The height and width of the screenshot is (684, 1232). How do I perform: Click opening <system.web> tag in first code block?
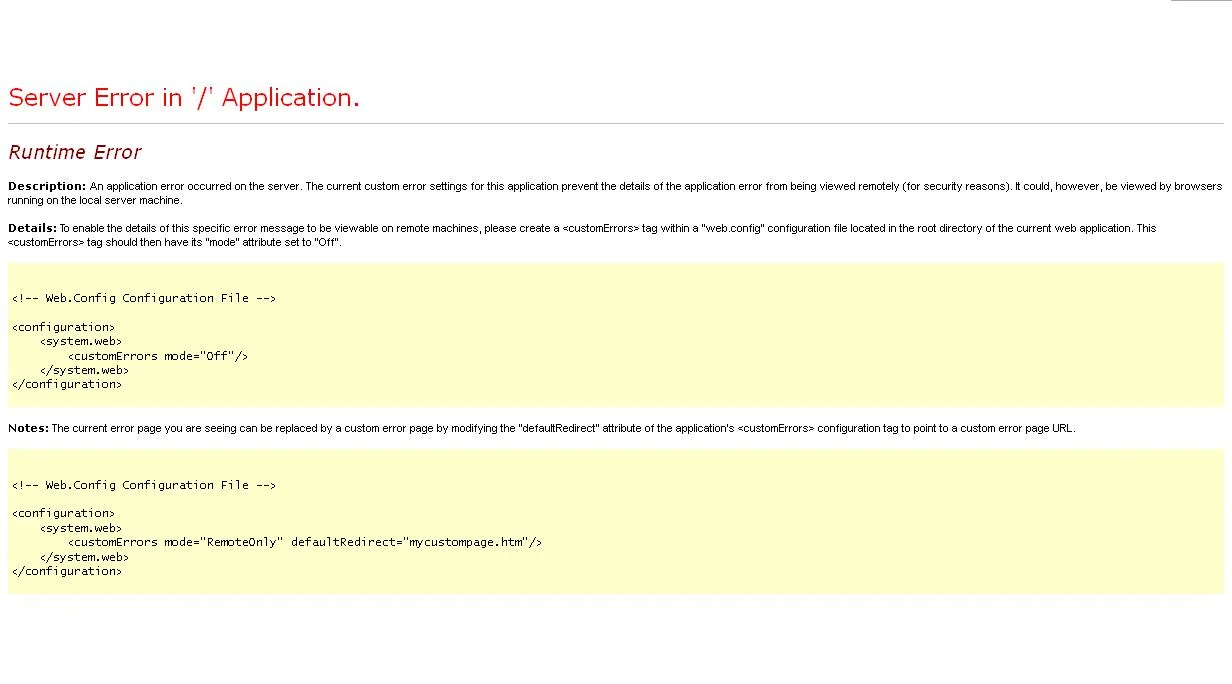point(81,341)
